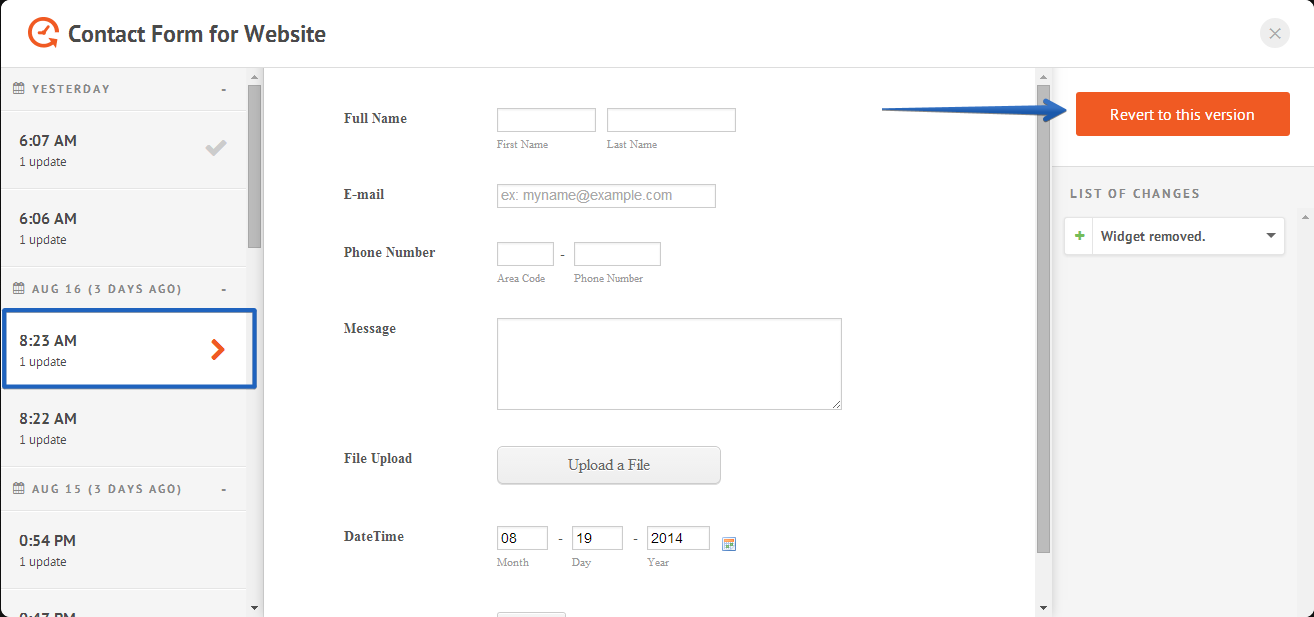The height and width of the screenshot is (617, 1314).
Task: Collapse the AUG 16 revision group
Action: tap(224, 290)
